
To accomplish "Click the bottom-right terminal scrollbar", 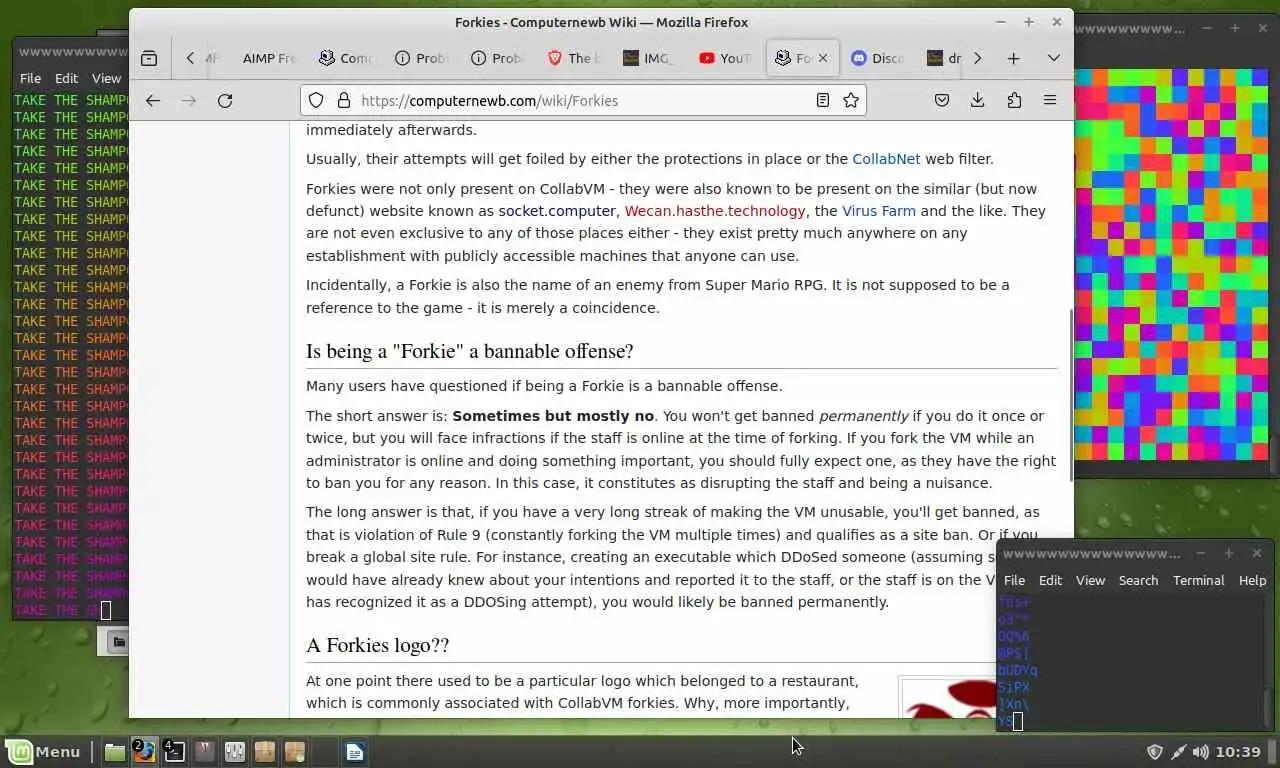I will 1270,708.
